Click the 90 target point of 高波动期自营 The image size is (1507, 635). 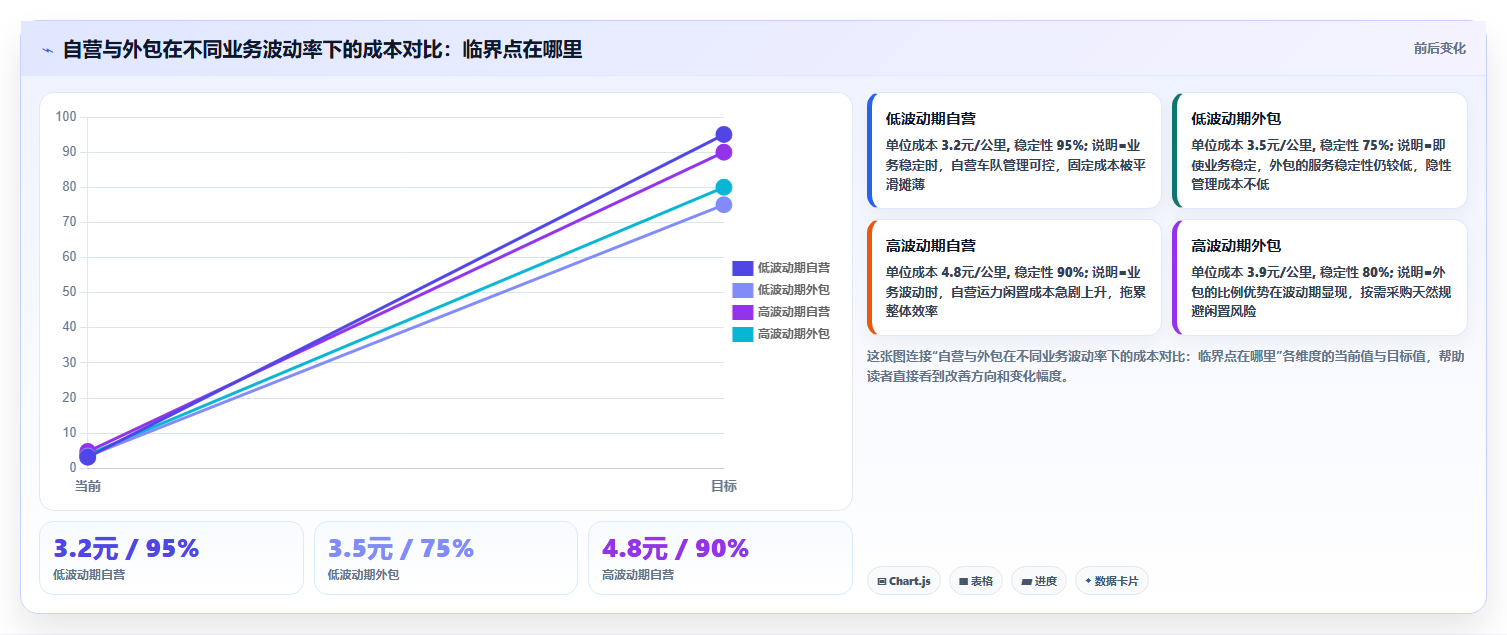pyautogui.click(x=724, y=152)
